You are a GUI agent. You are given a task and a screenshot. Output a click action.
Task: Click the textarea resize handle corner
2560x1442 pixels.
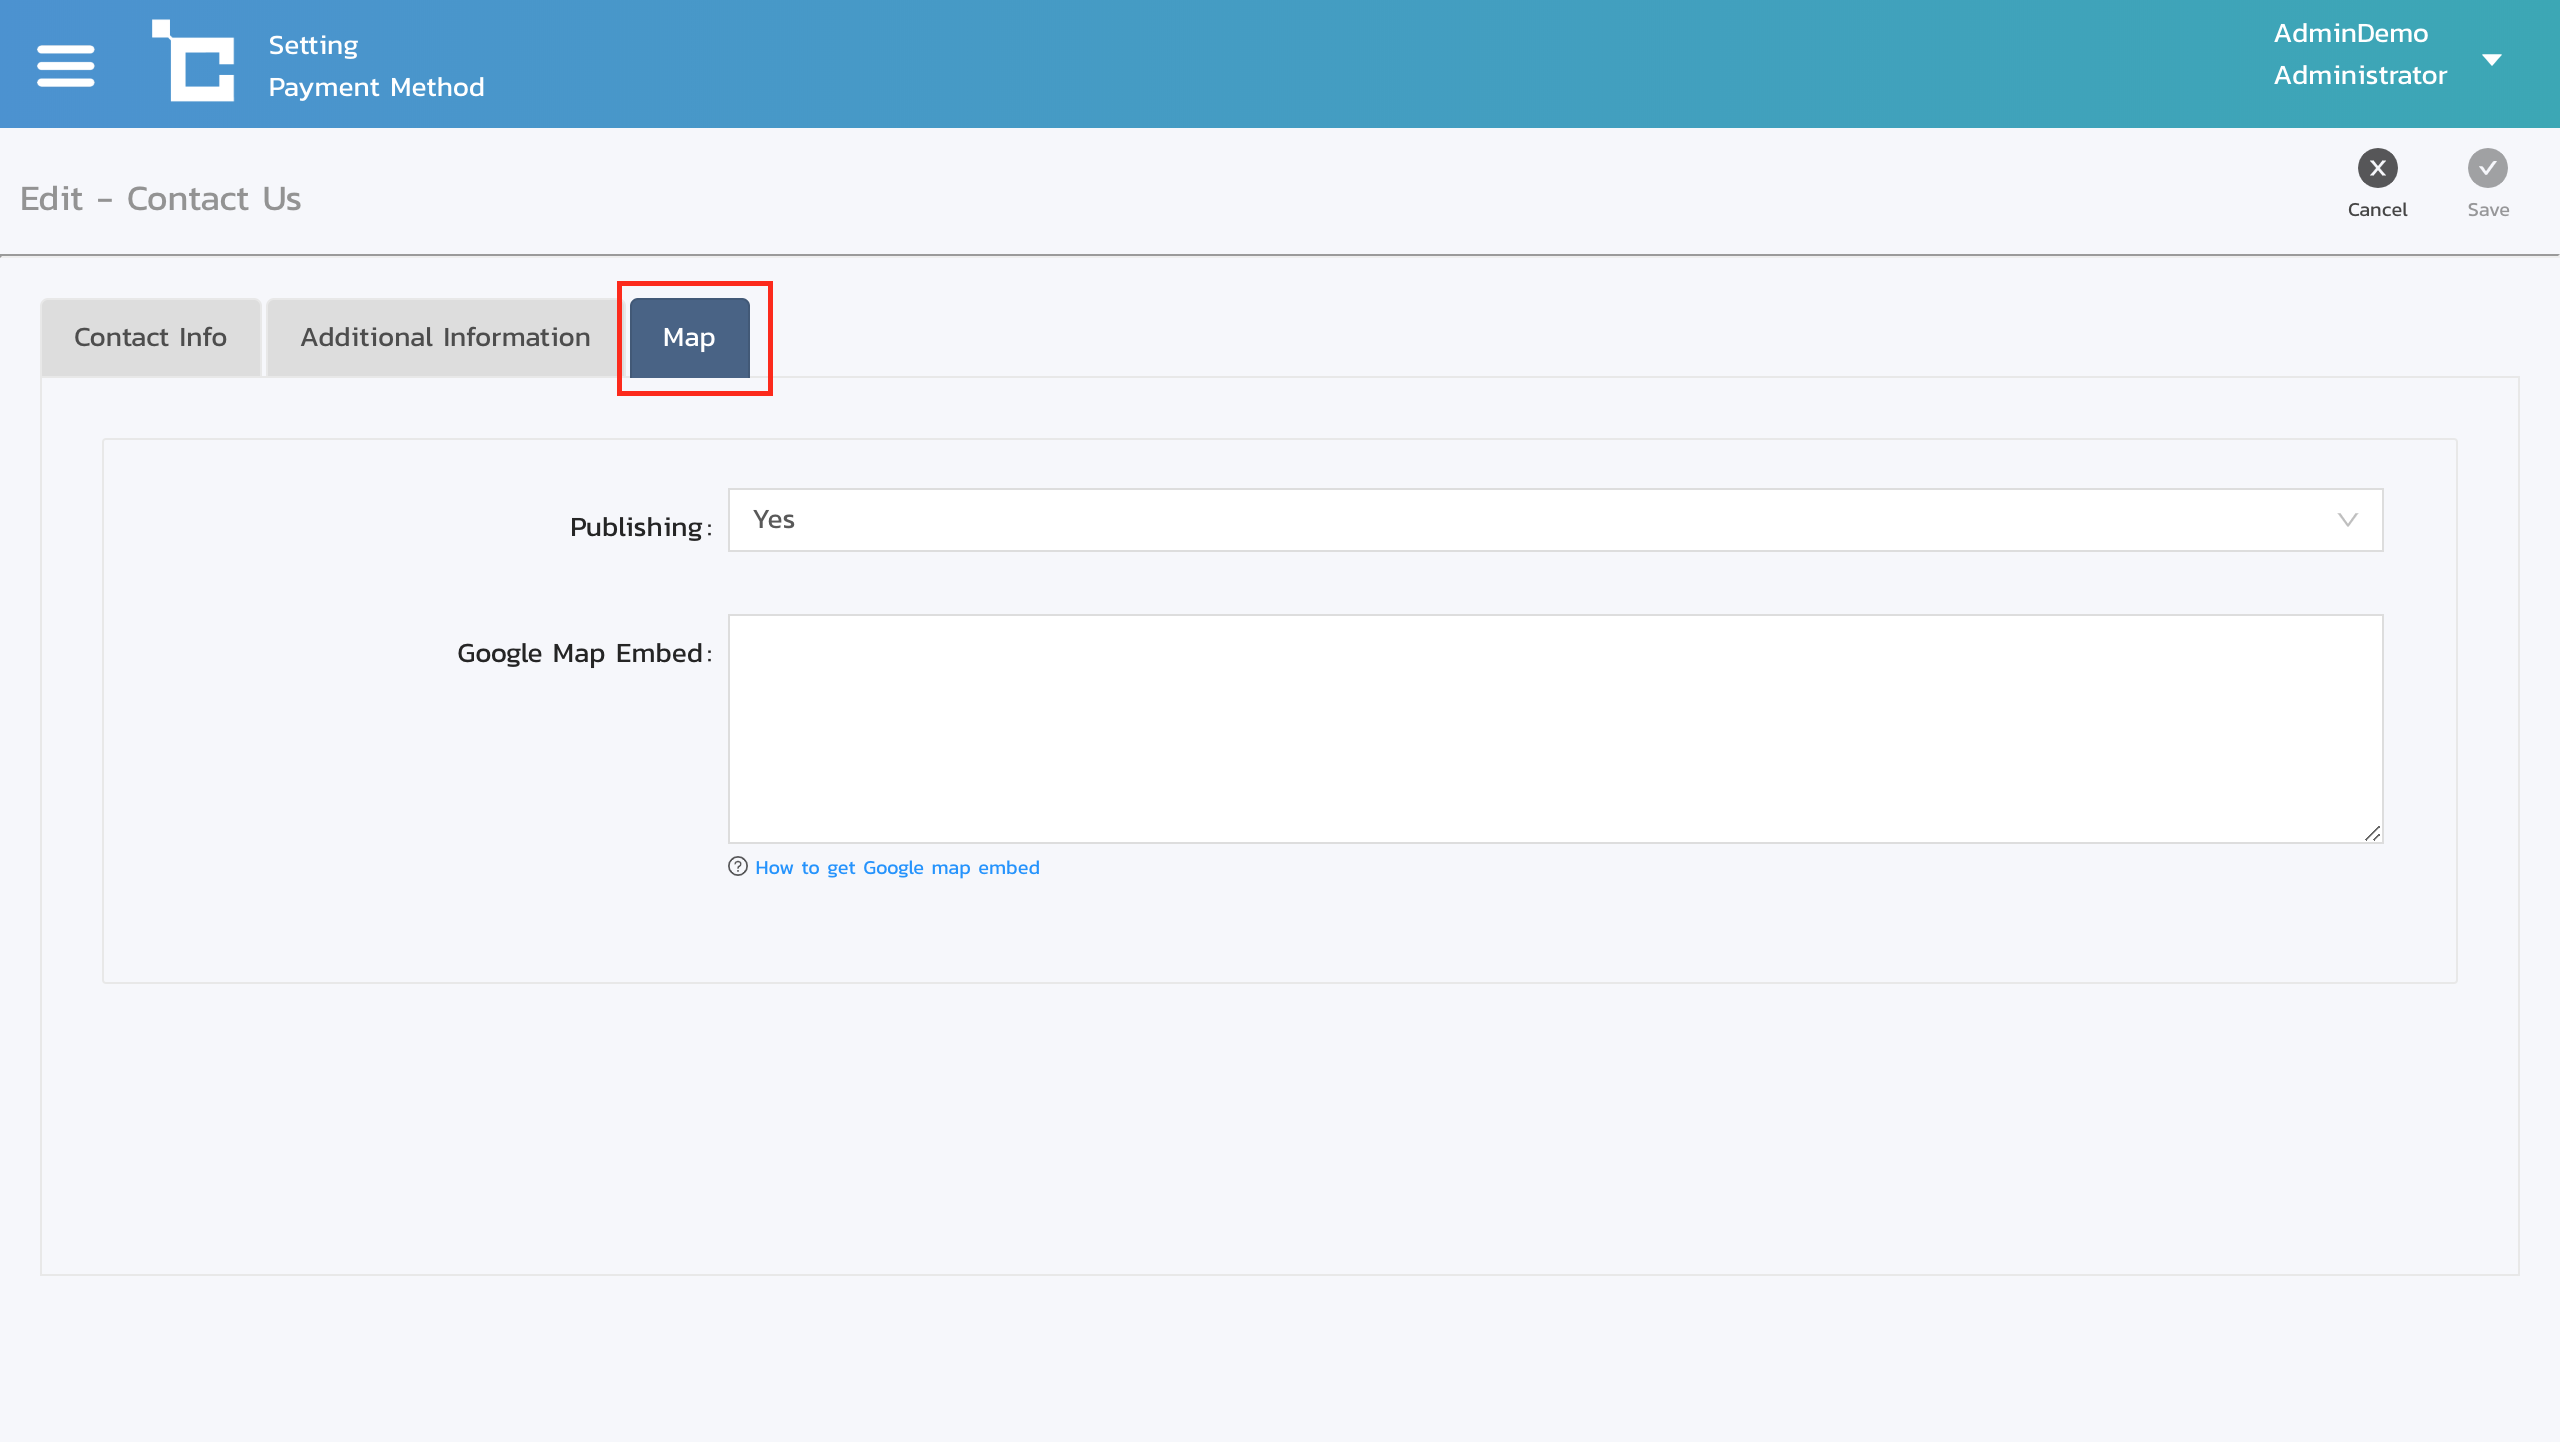pyautogui.click(x=2372, y=833)
